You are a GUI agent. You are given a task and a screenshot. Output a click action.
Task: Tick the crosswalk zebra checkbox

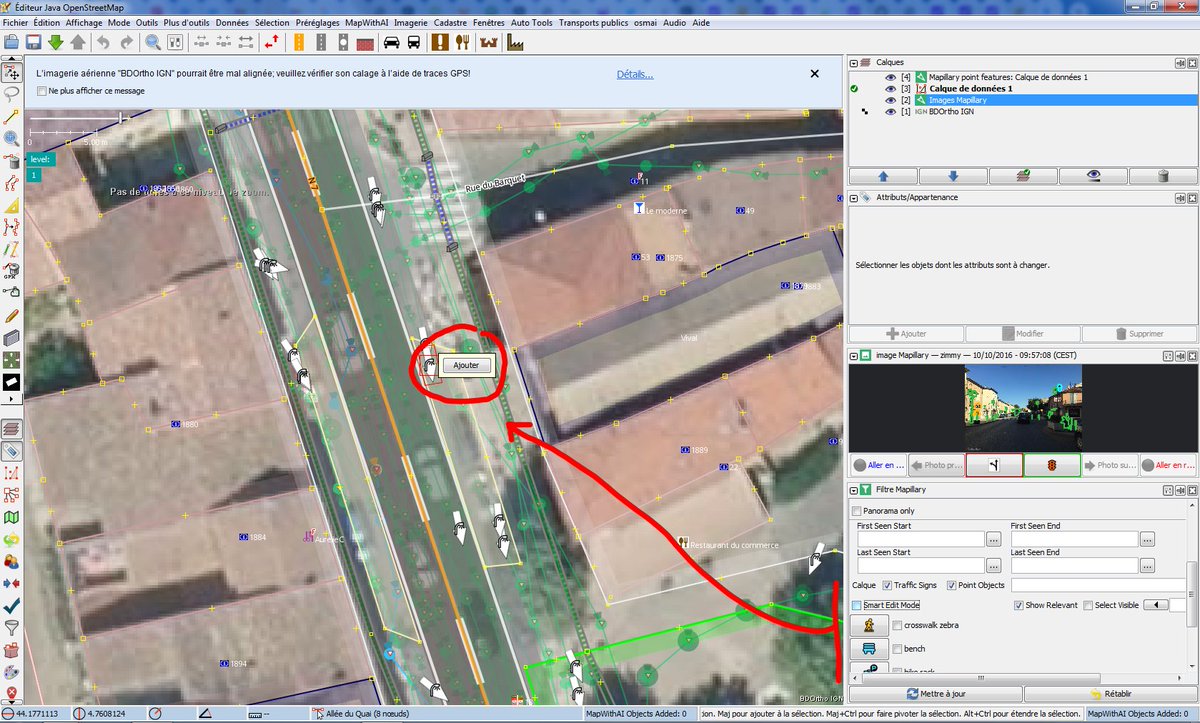[x=896, y=625]
